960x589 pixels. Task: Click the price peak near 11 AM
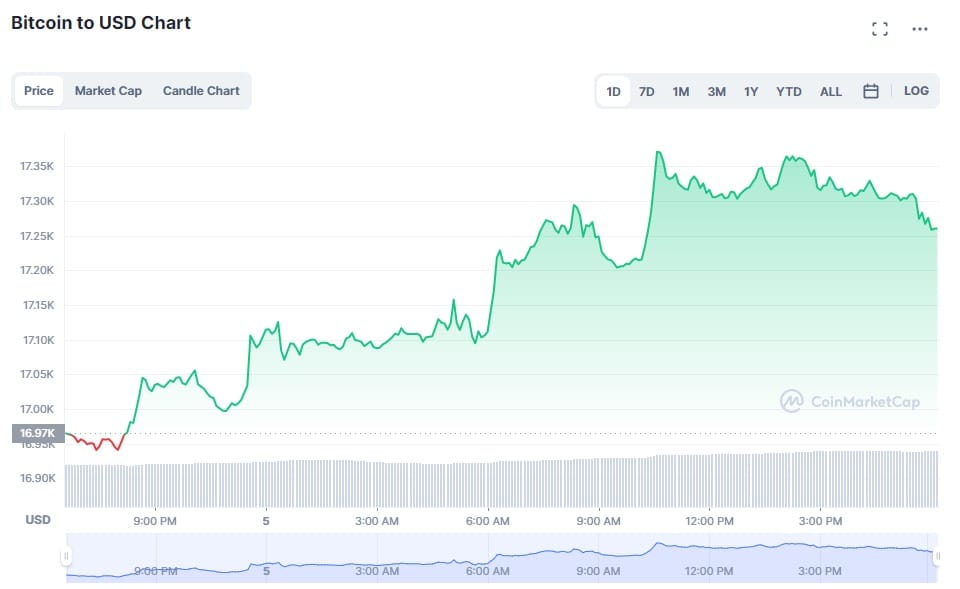pyautogui.click(x=658, y=152)
